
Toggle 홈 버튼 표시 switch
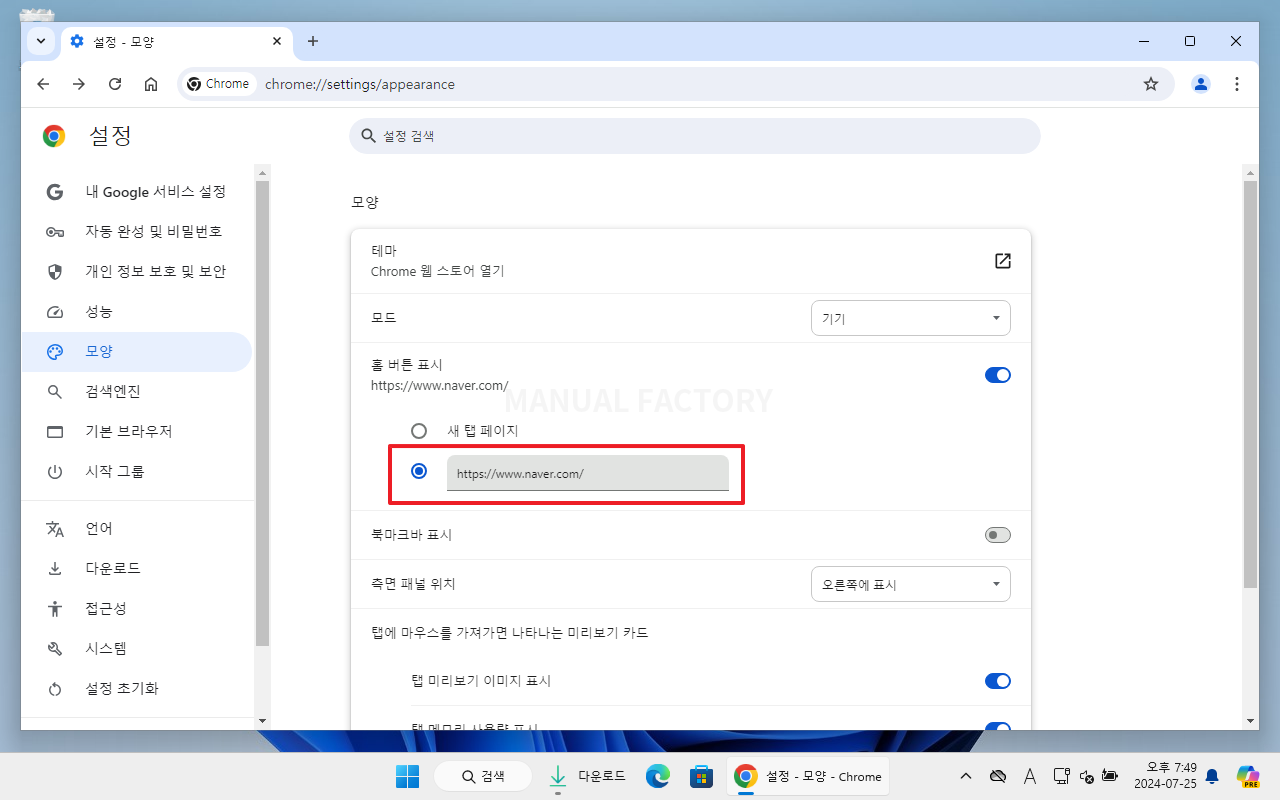pyautogui.click(x=998, y=375)
